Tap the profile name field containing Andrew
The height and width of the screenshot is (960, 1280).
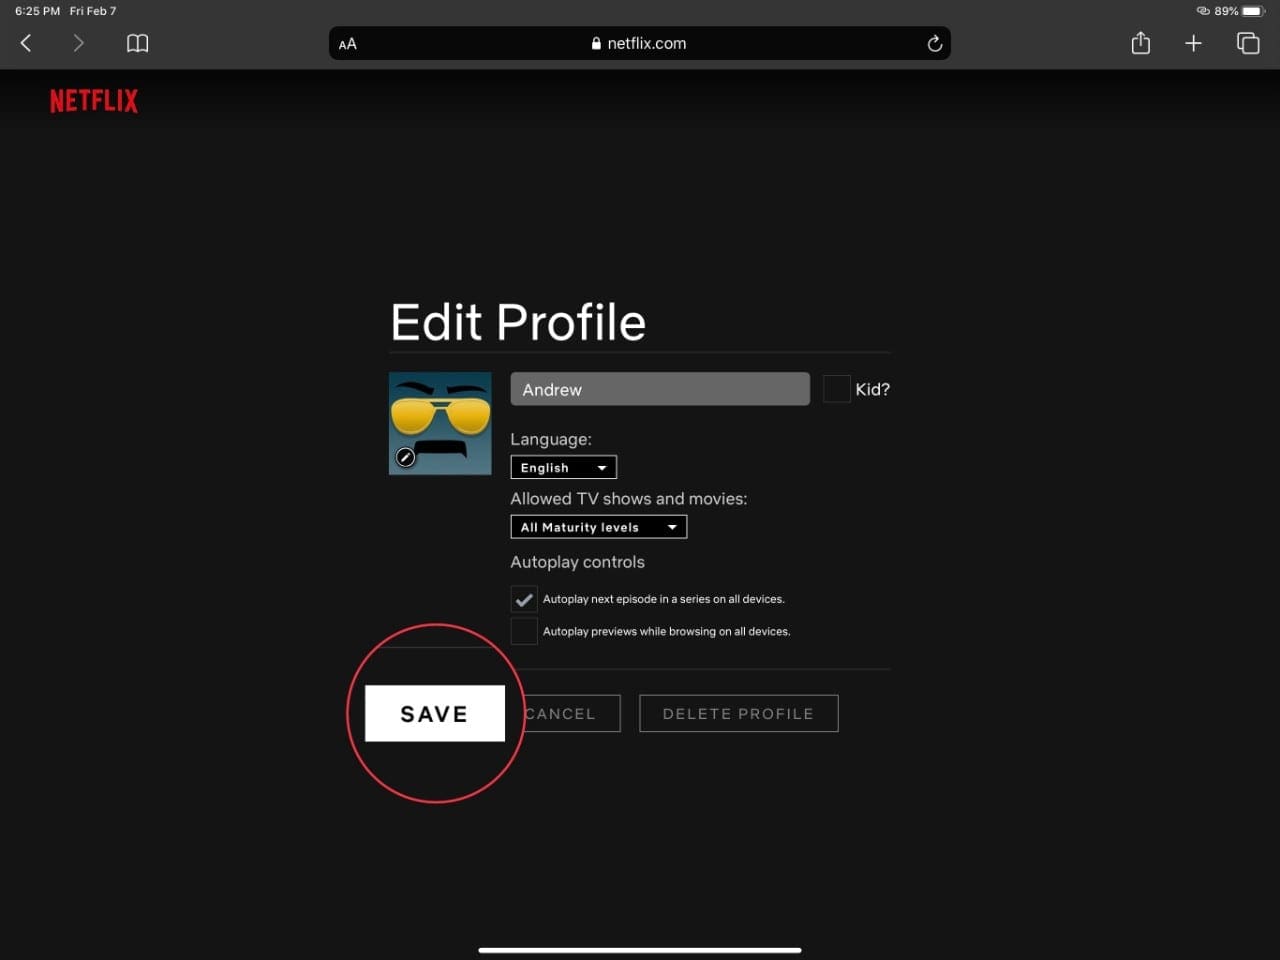tap(660, 389)
